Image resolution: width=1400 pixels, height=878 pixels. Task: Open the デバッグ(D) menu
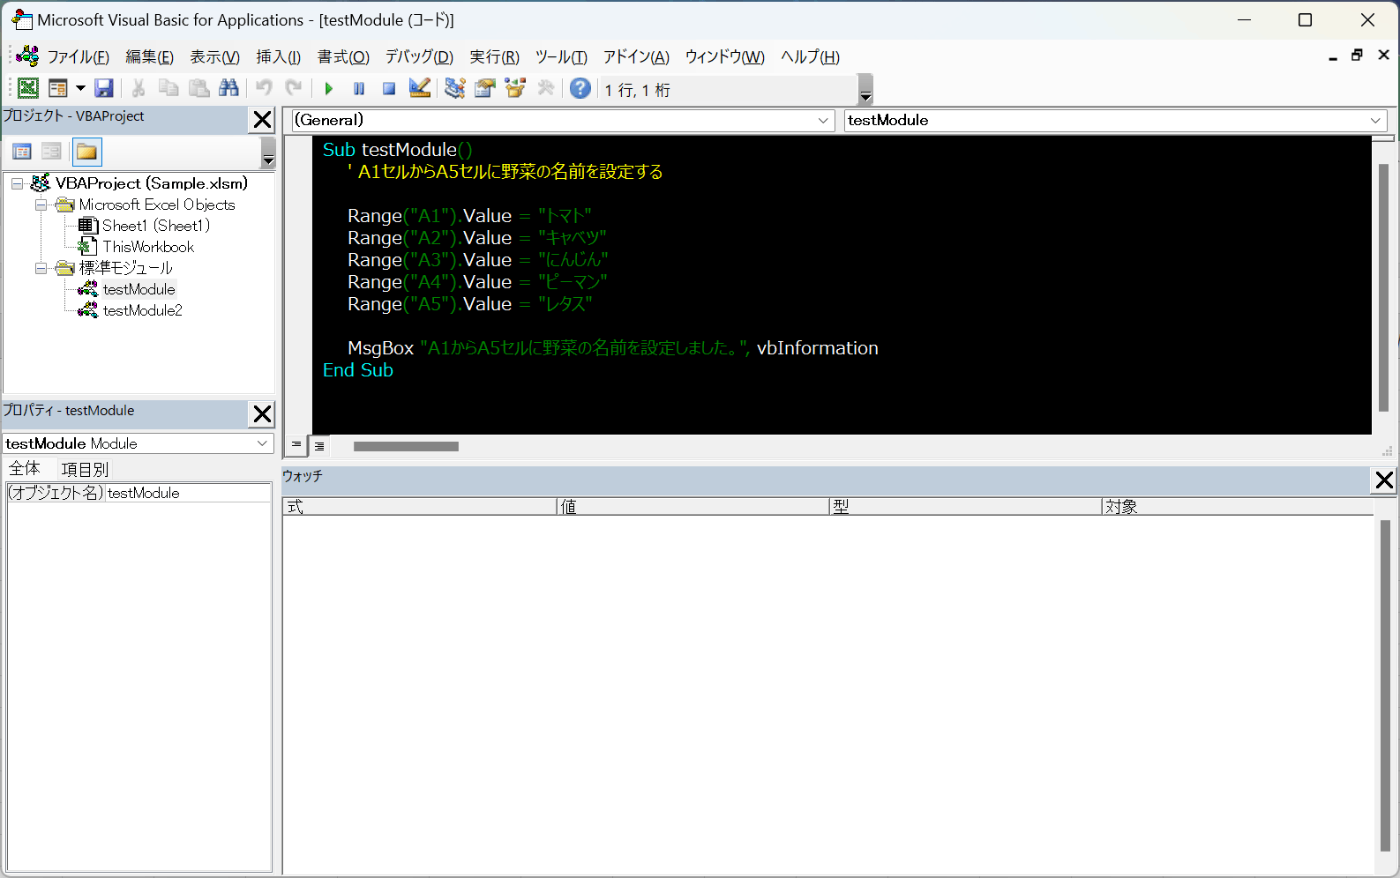tap(419, 57)
